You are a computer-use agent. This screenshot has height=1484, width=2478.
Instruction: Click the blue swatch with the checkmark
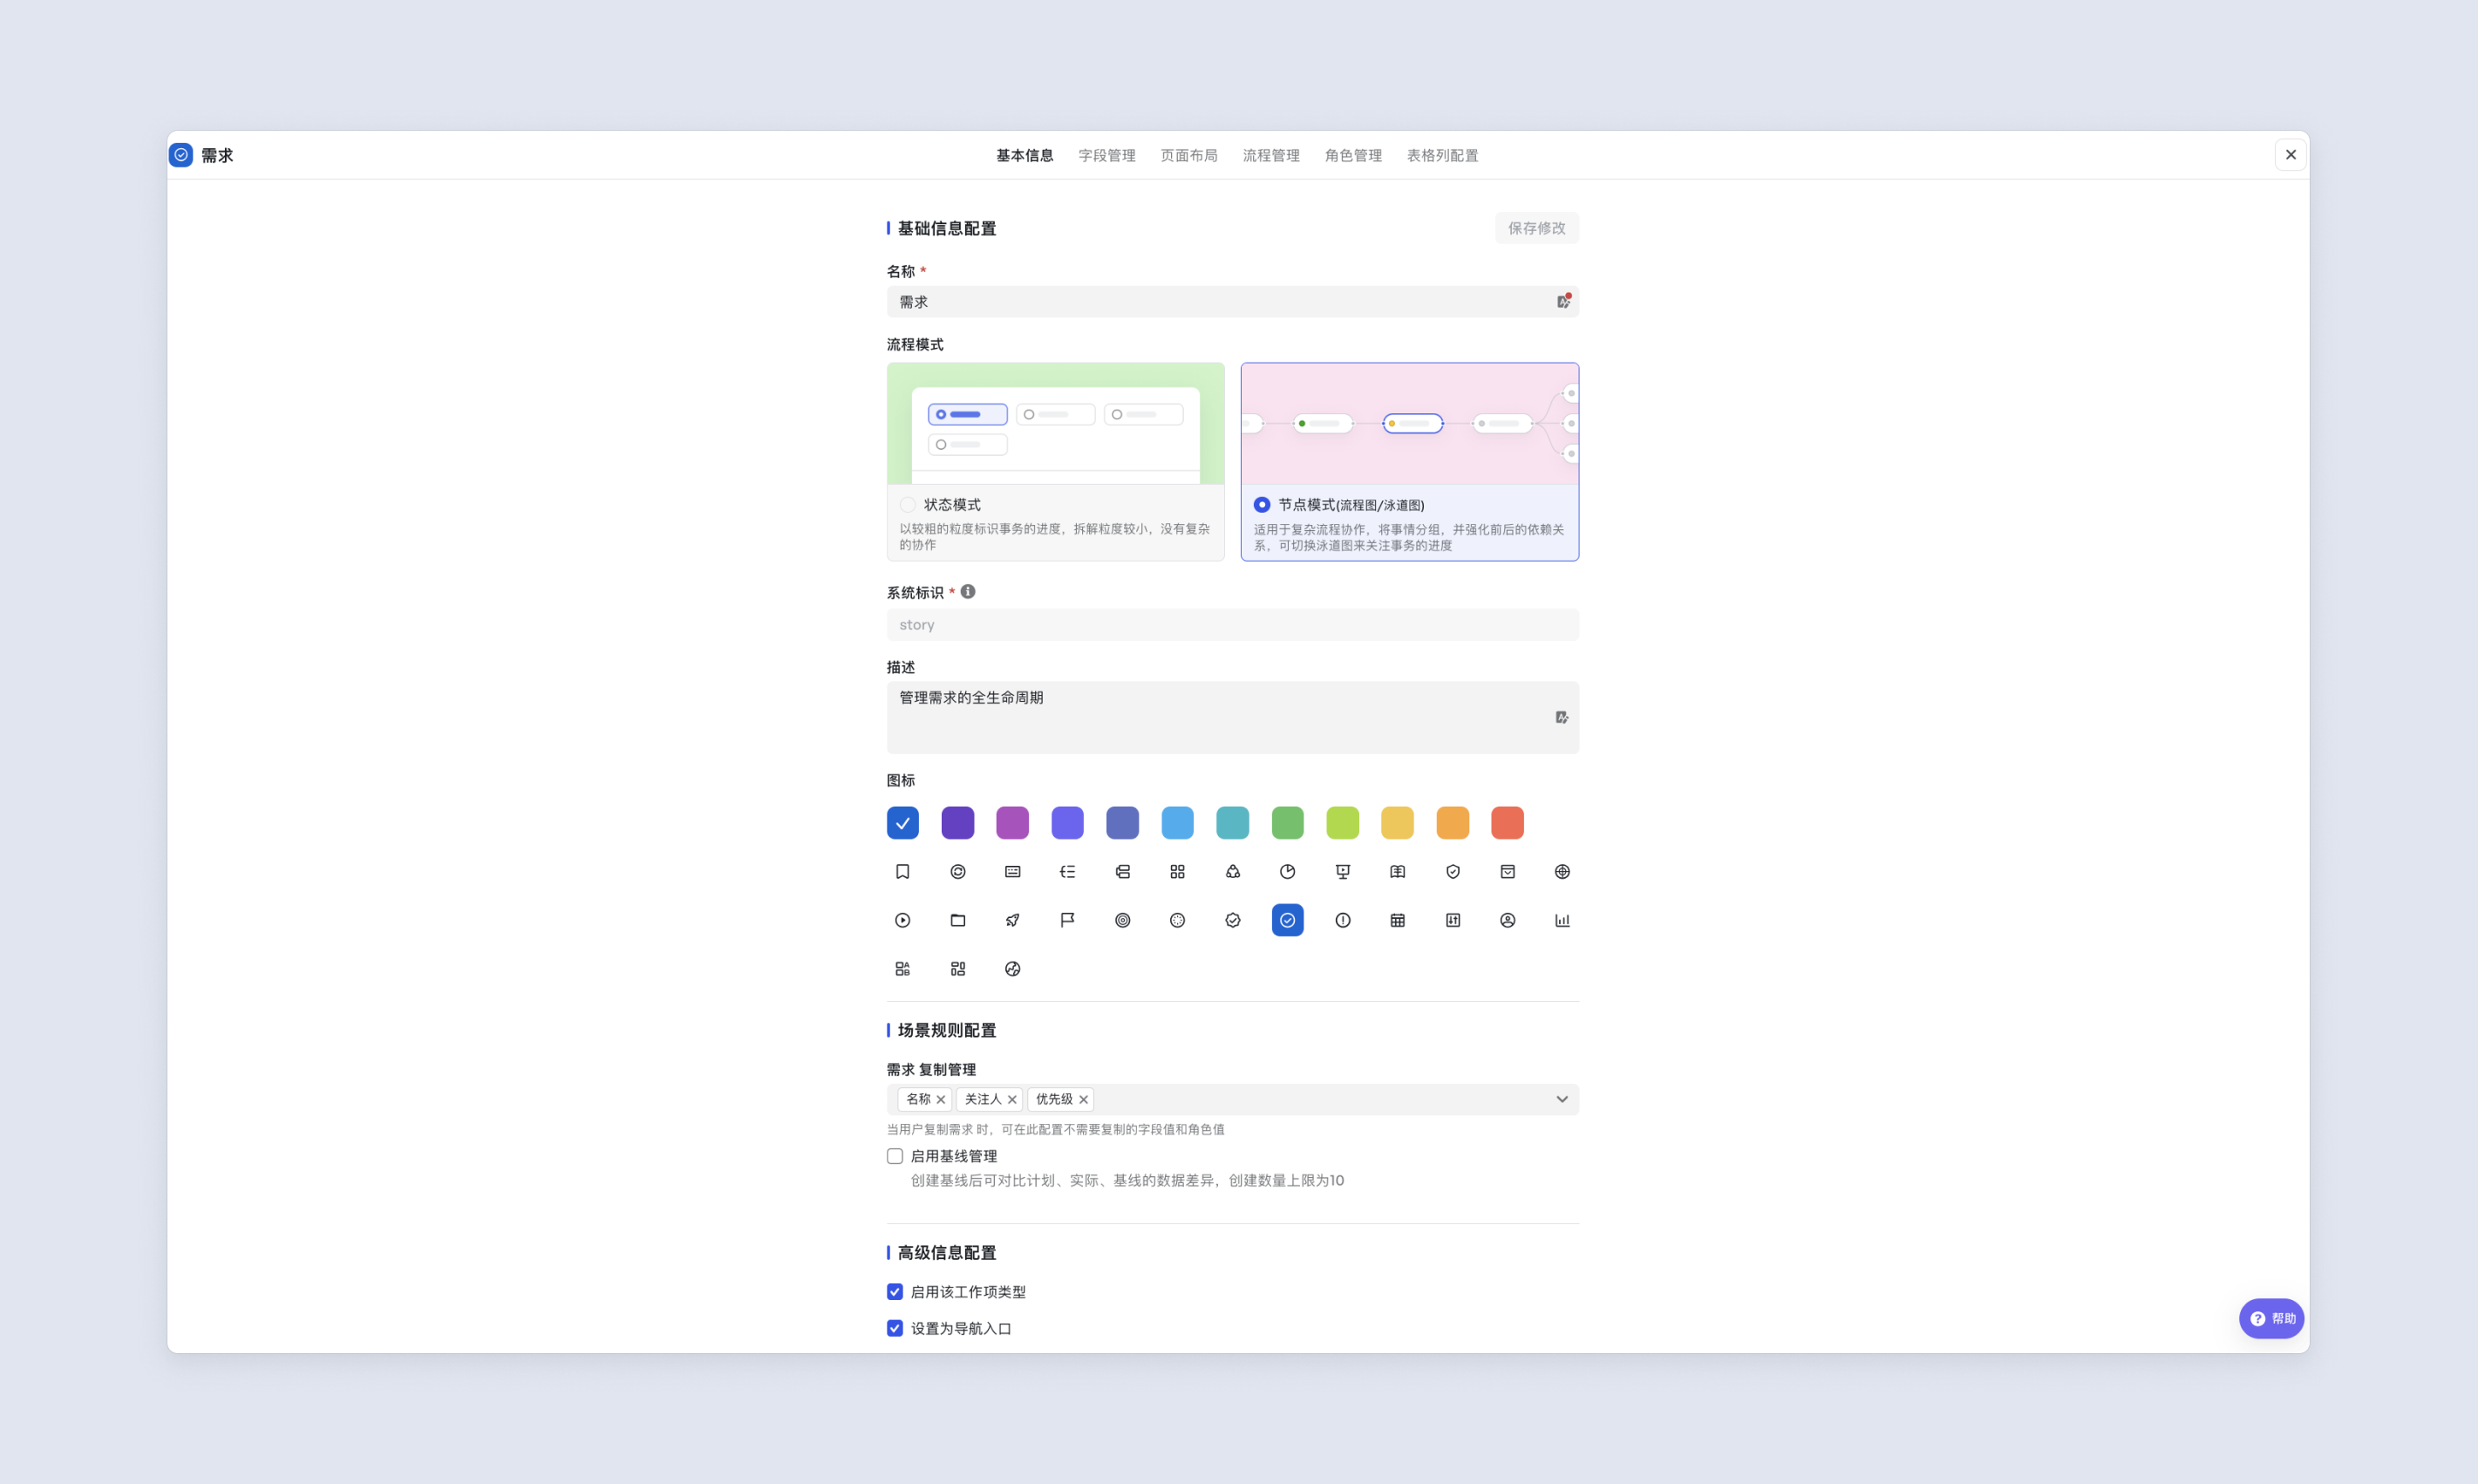tap(902, 822)
